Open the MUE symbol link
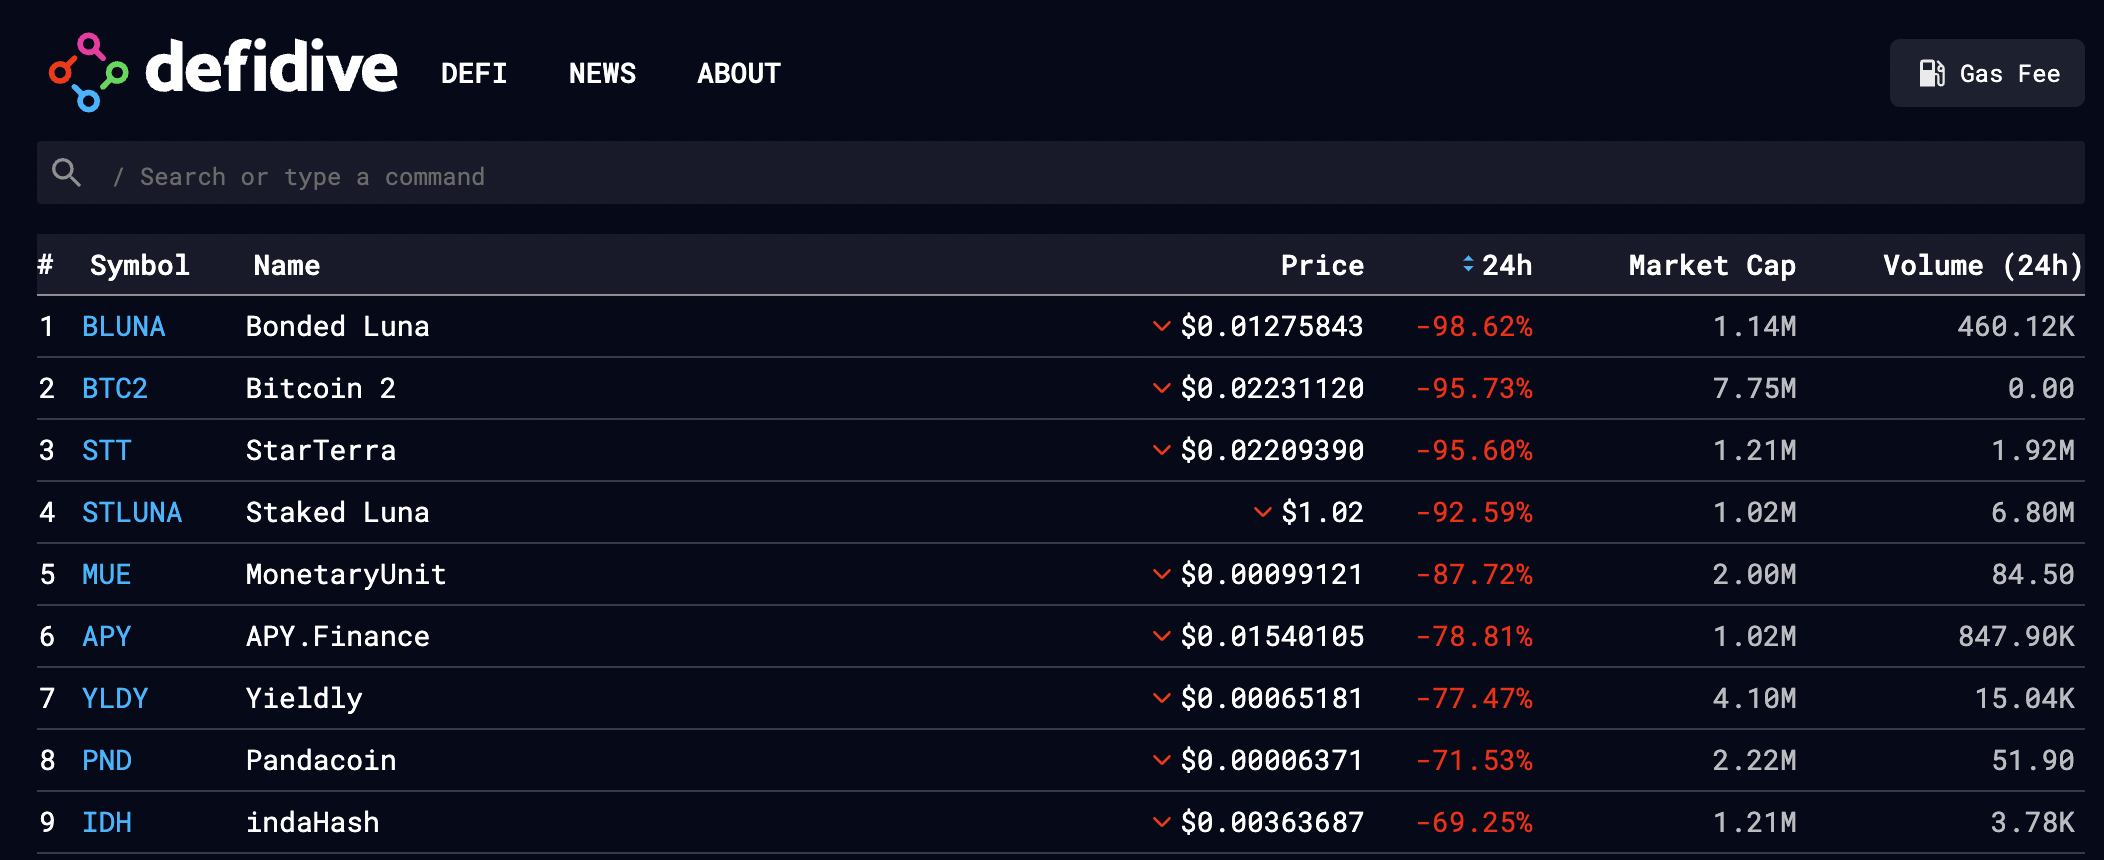The width and height of the screenshot is (2104, 860). point(106,574)
